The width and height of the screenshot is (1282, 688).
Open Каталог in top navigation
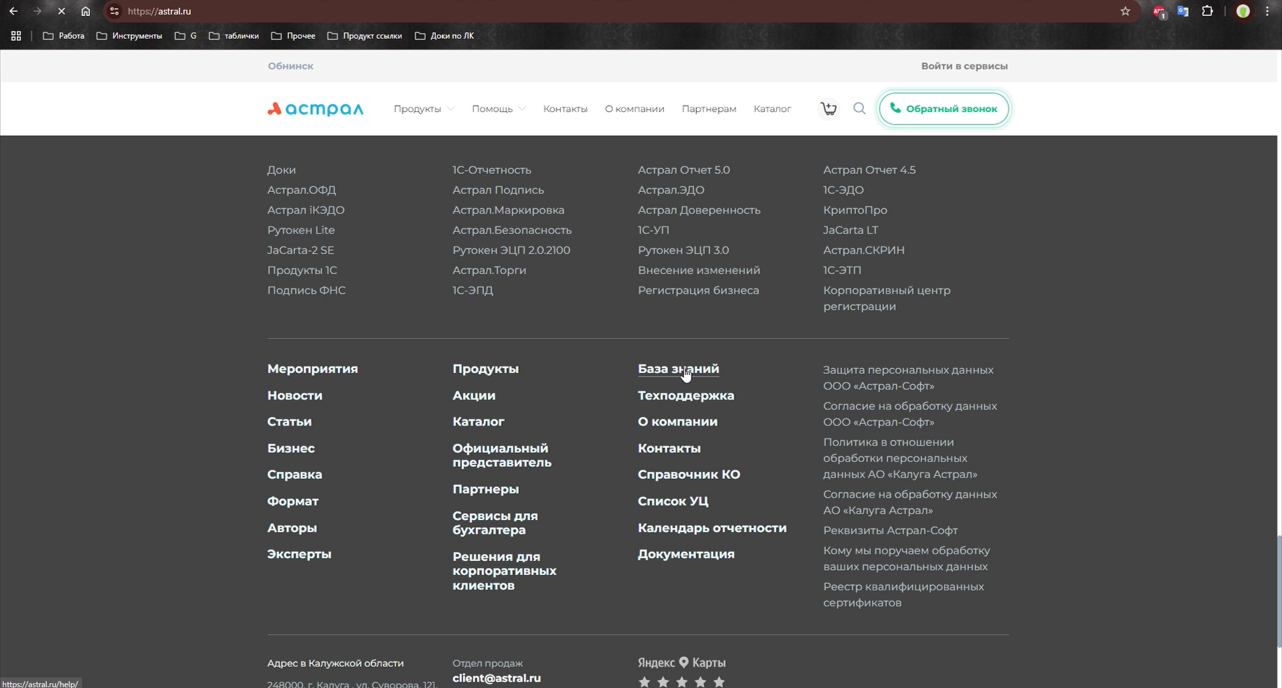772,109
